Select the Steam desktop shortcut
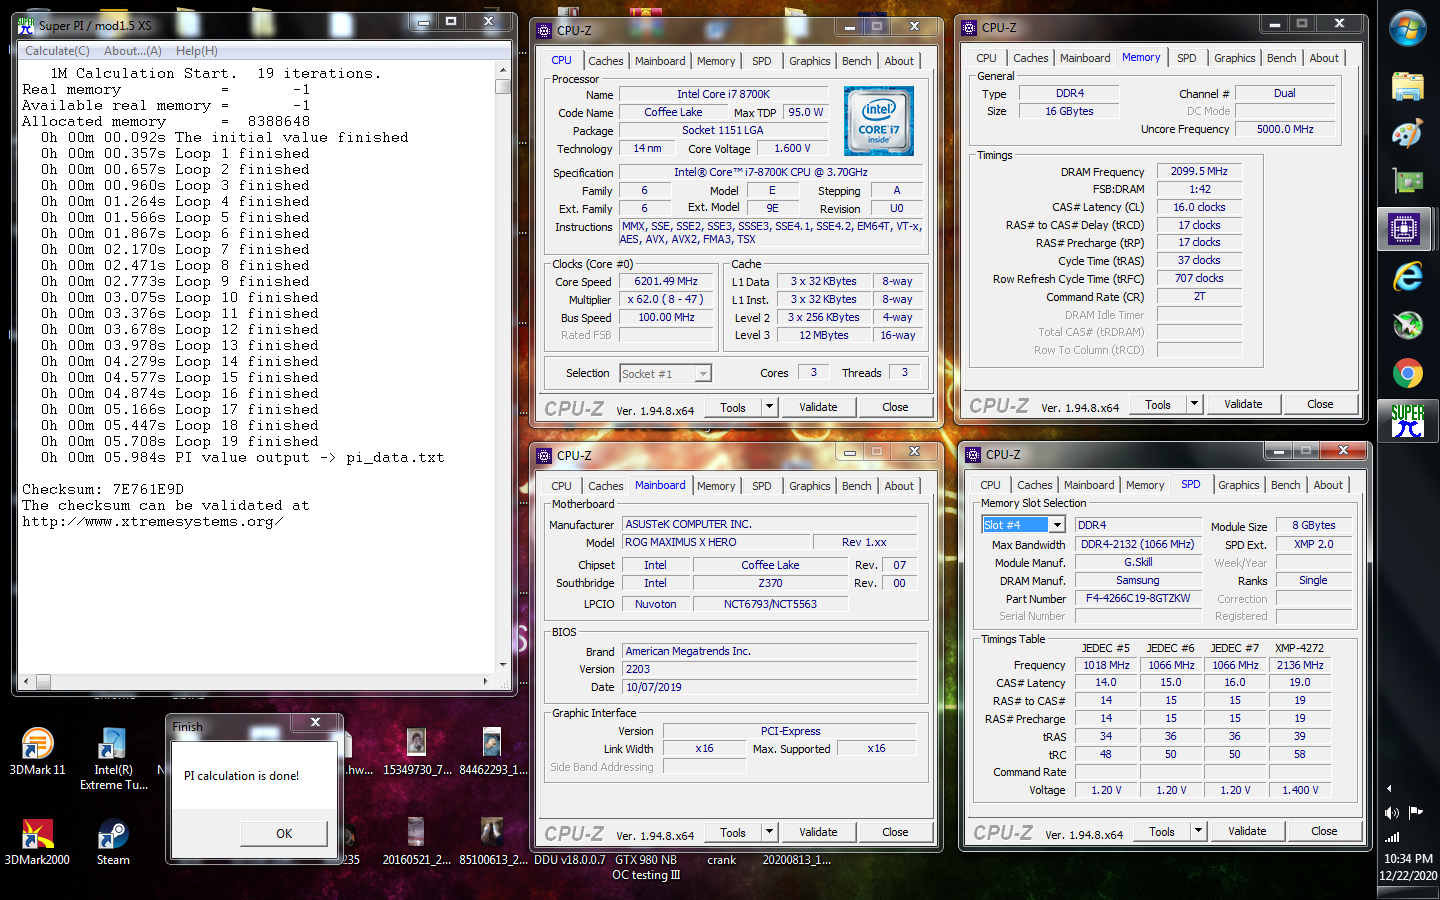Image resolution: width=1440 pixels, height=900 pixels. (113, 841)
